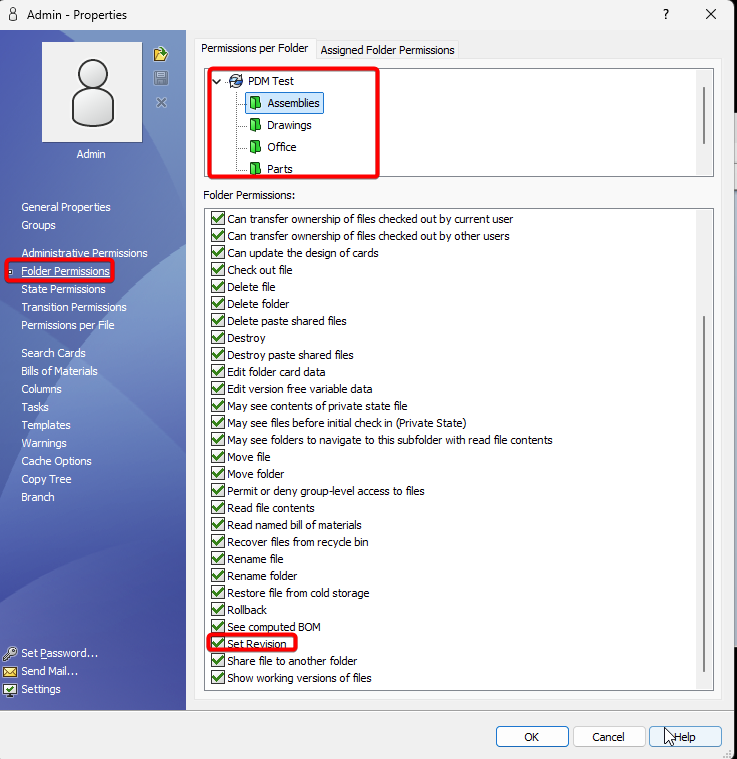This screenshot has width=737, height=759.
Task: Click the user icon in title bar
Action: click(x=13, y=15)
